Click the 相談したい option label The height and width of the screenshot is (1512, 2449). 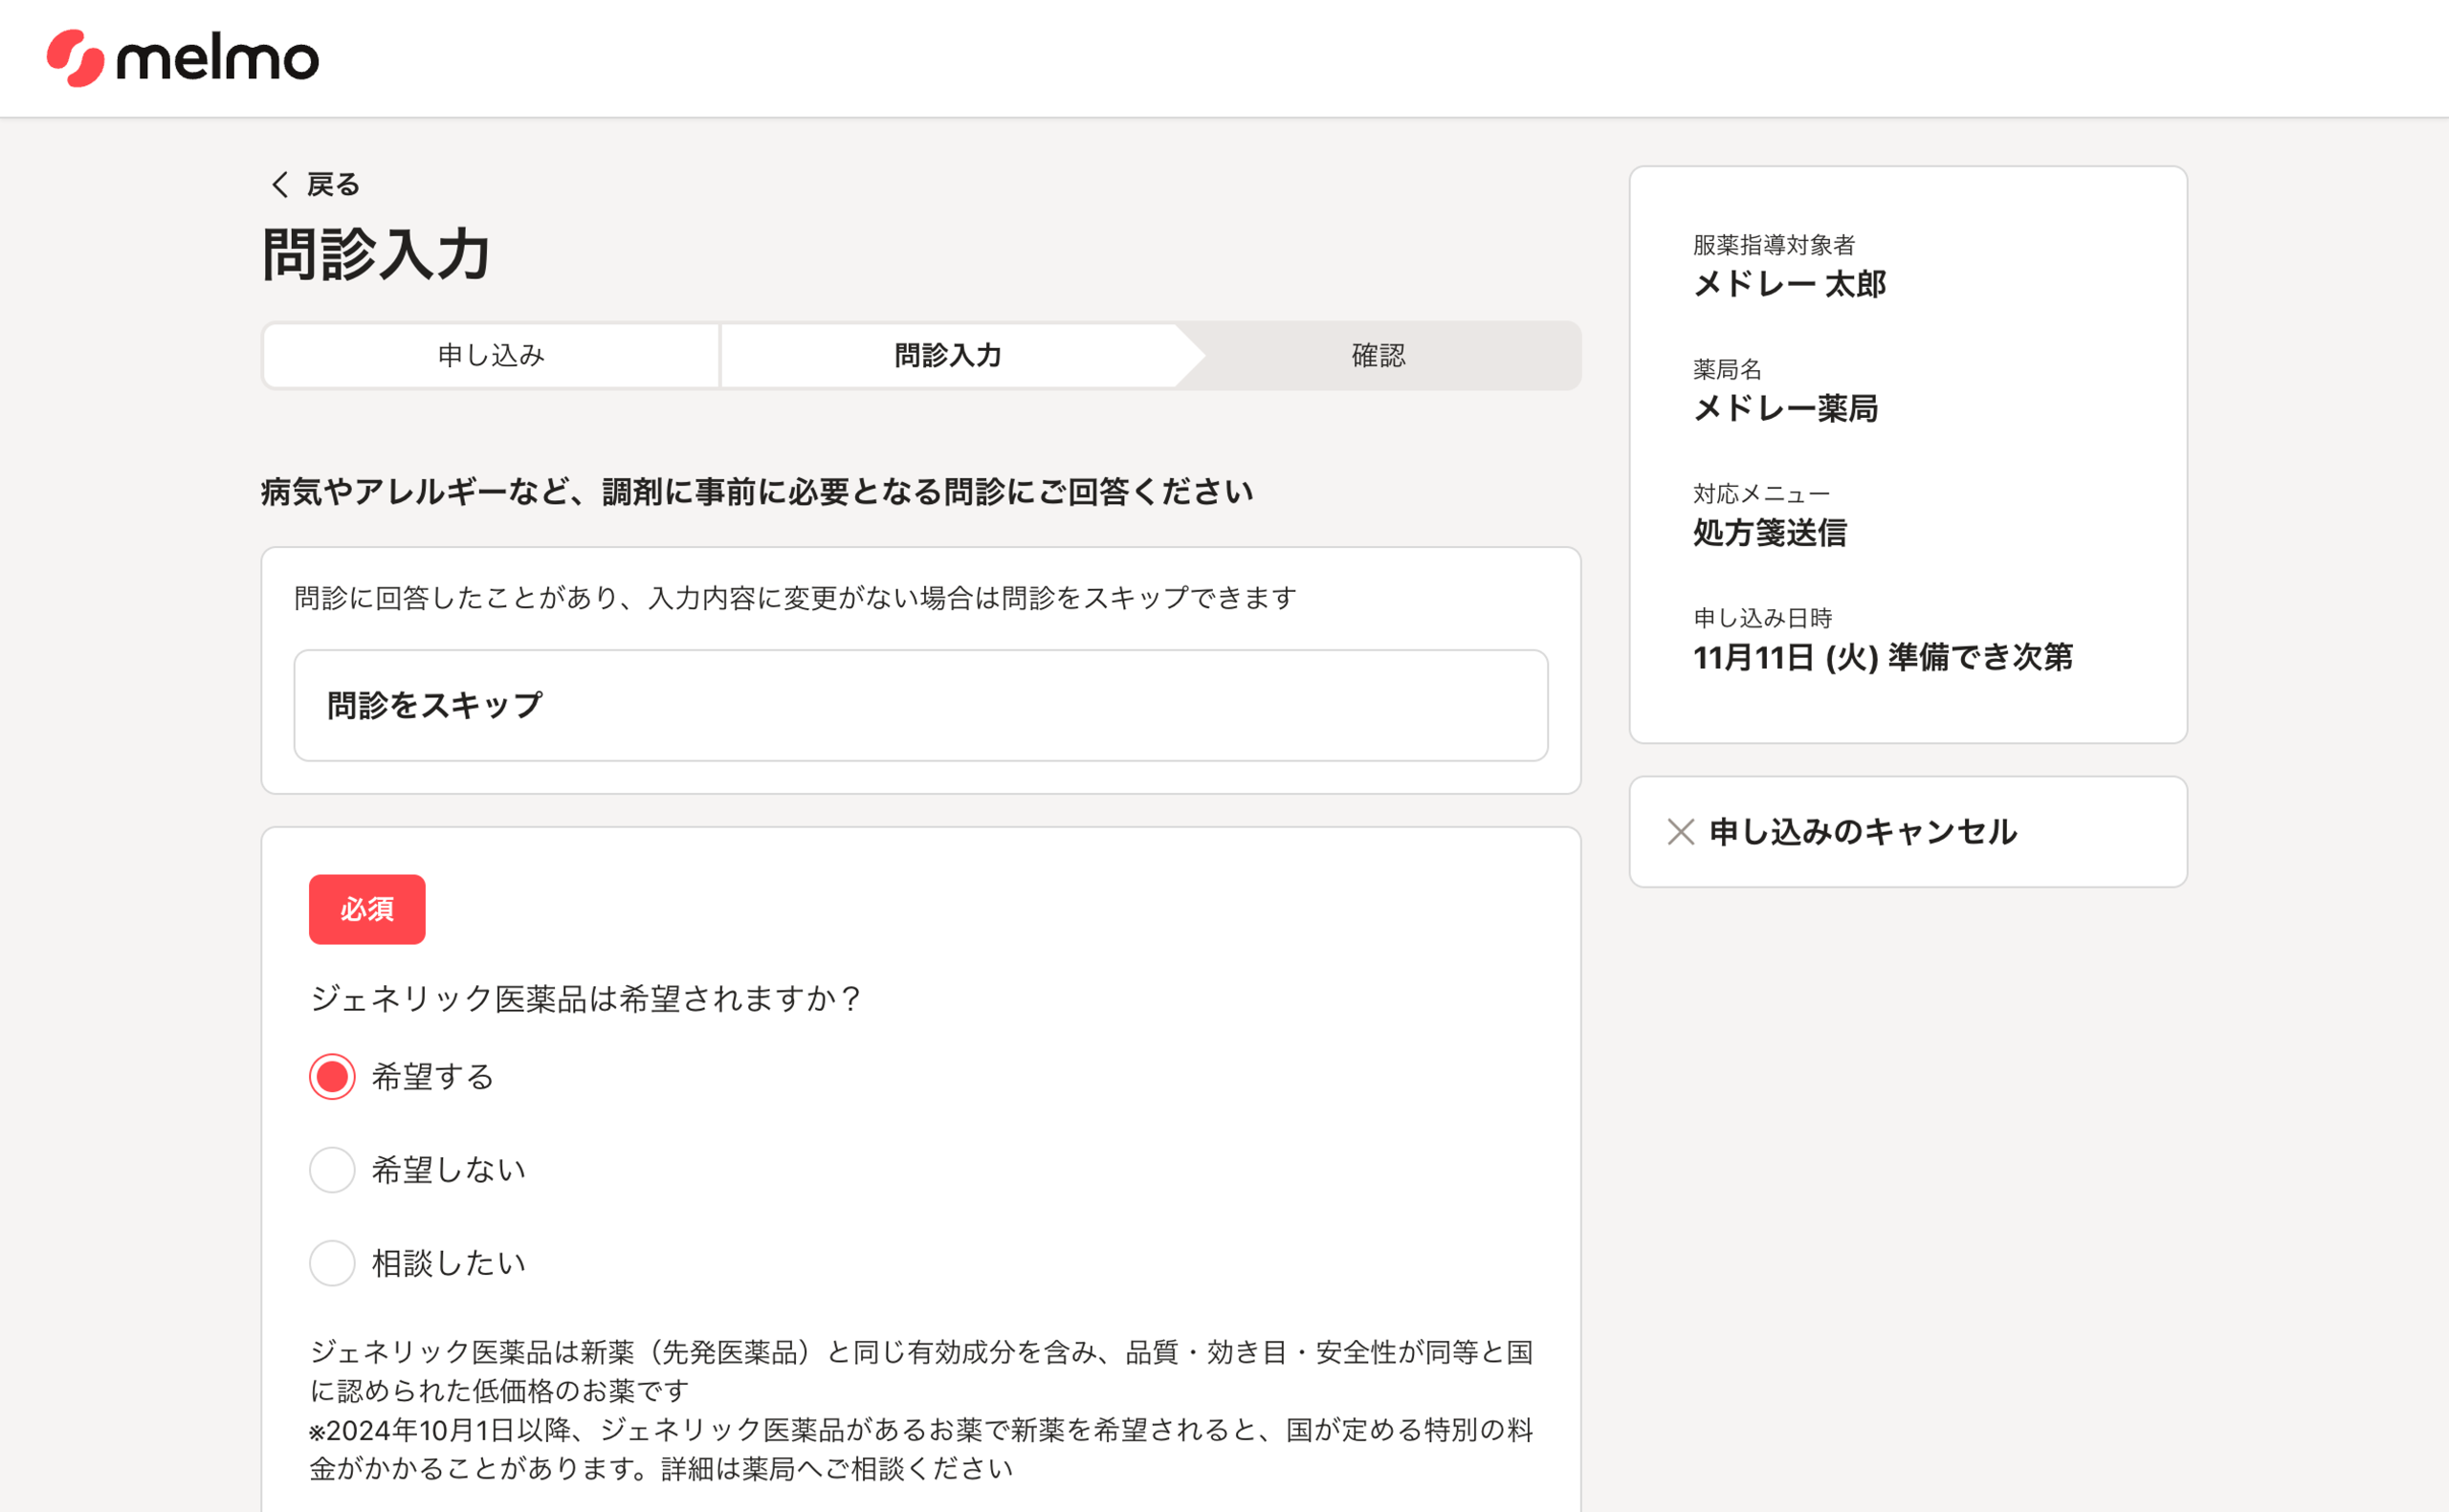click(x=448, y=1263)
